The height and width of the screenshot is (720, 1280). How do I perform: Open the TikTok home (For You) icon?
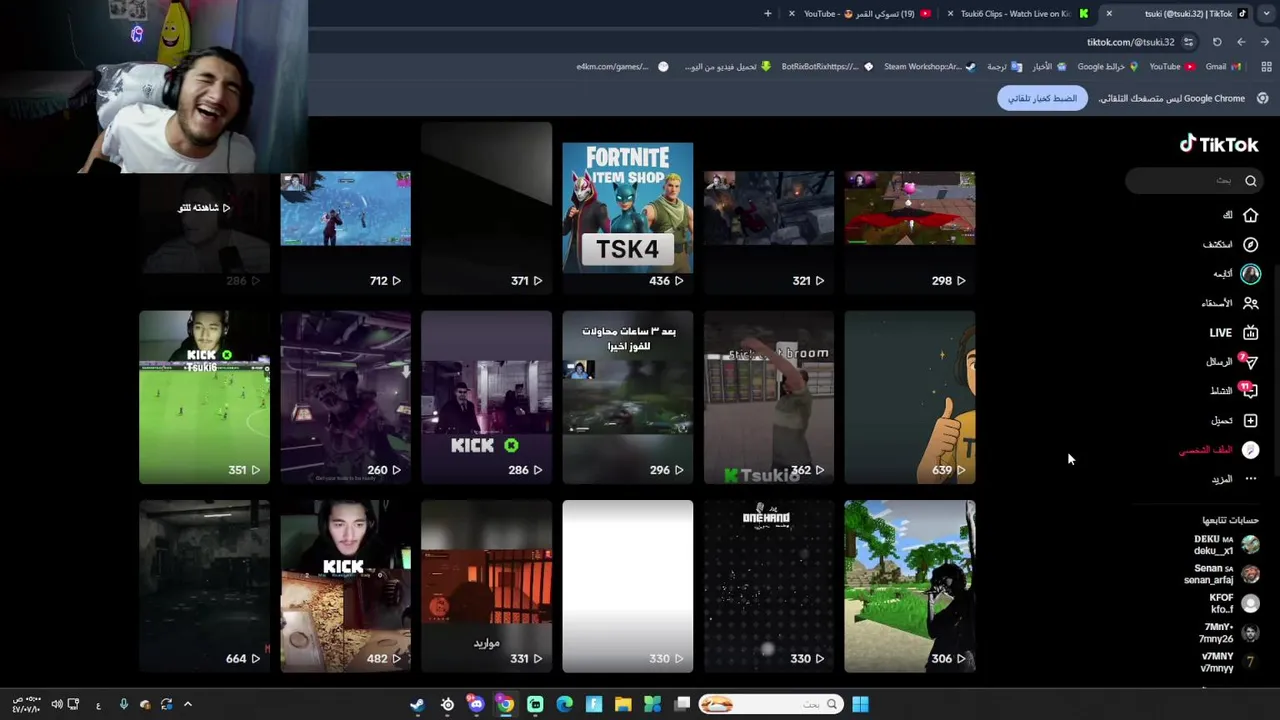point(1250,215)
